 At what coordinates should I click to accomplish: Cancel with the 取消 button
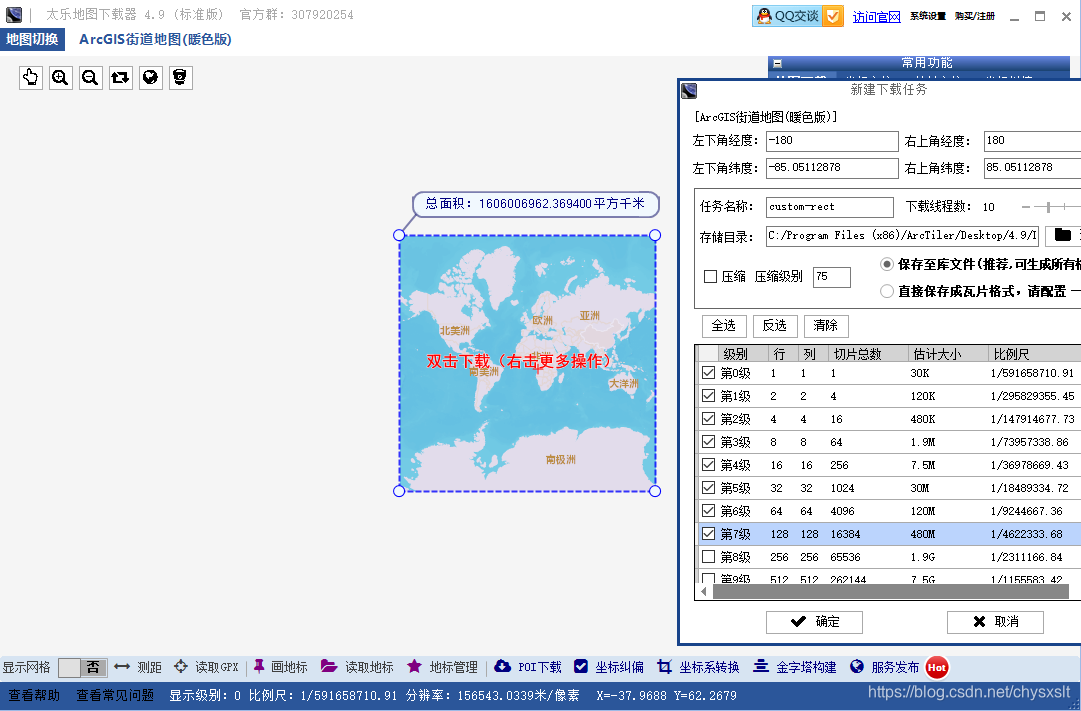point(995,621)
